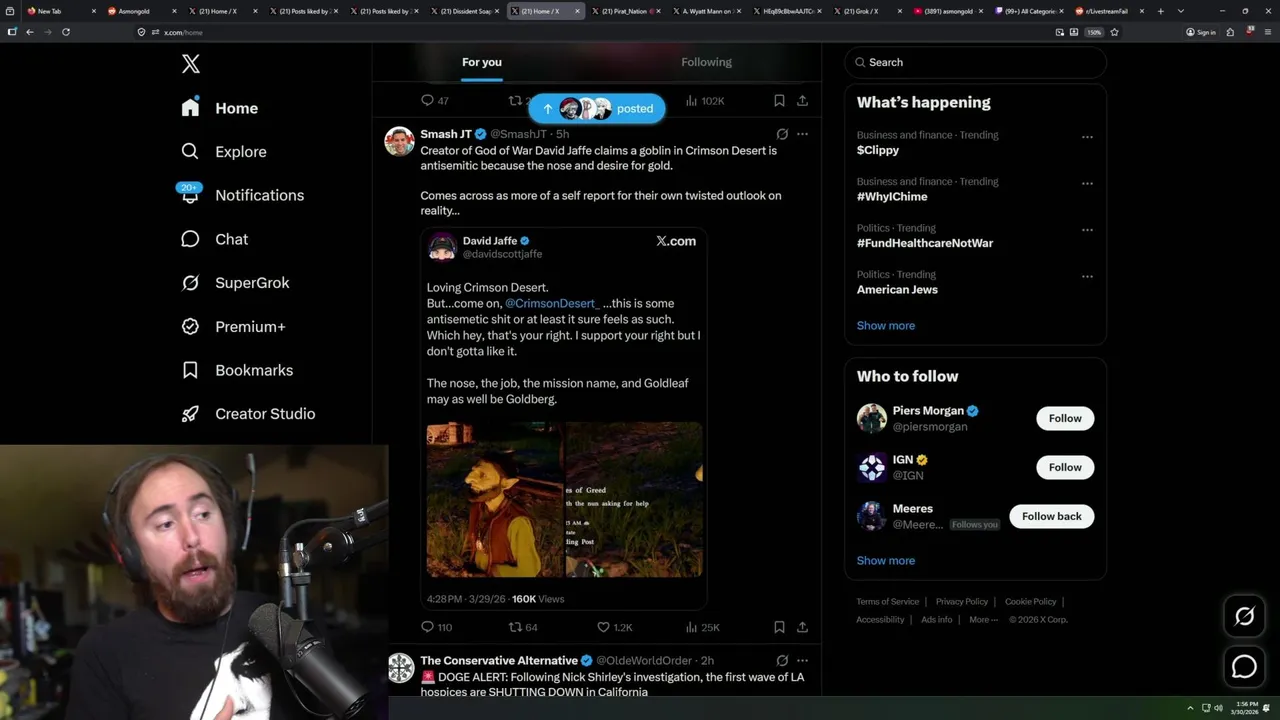Image resolution: width=1280 pixels, height=720 pixels.
Task: Open the floating Grok button on the right
Action: coord(1244,617)
